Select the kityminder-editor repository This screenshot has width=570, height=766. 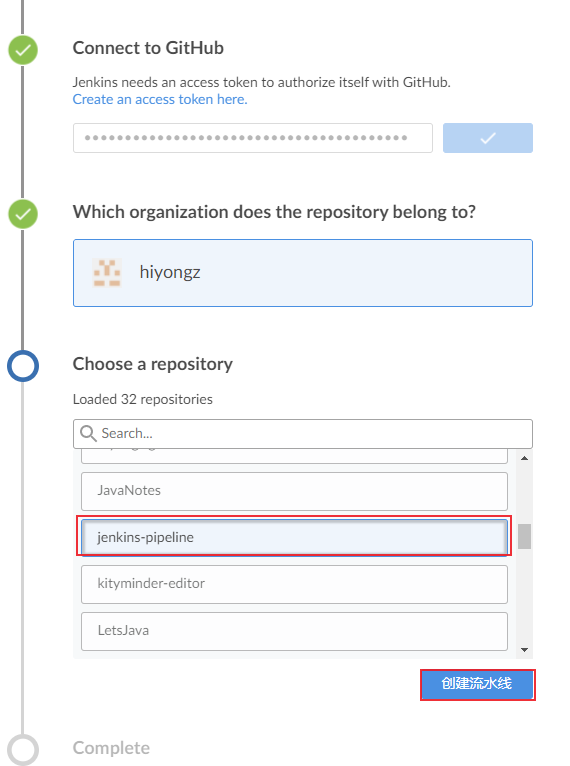click(294, 584)
